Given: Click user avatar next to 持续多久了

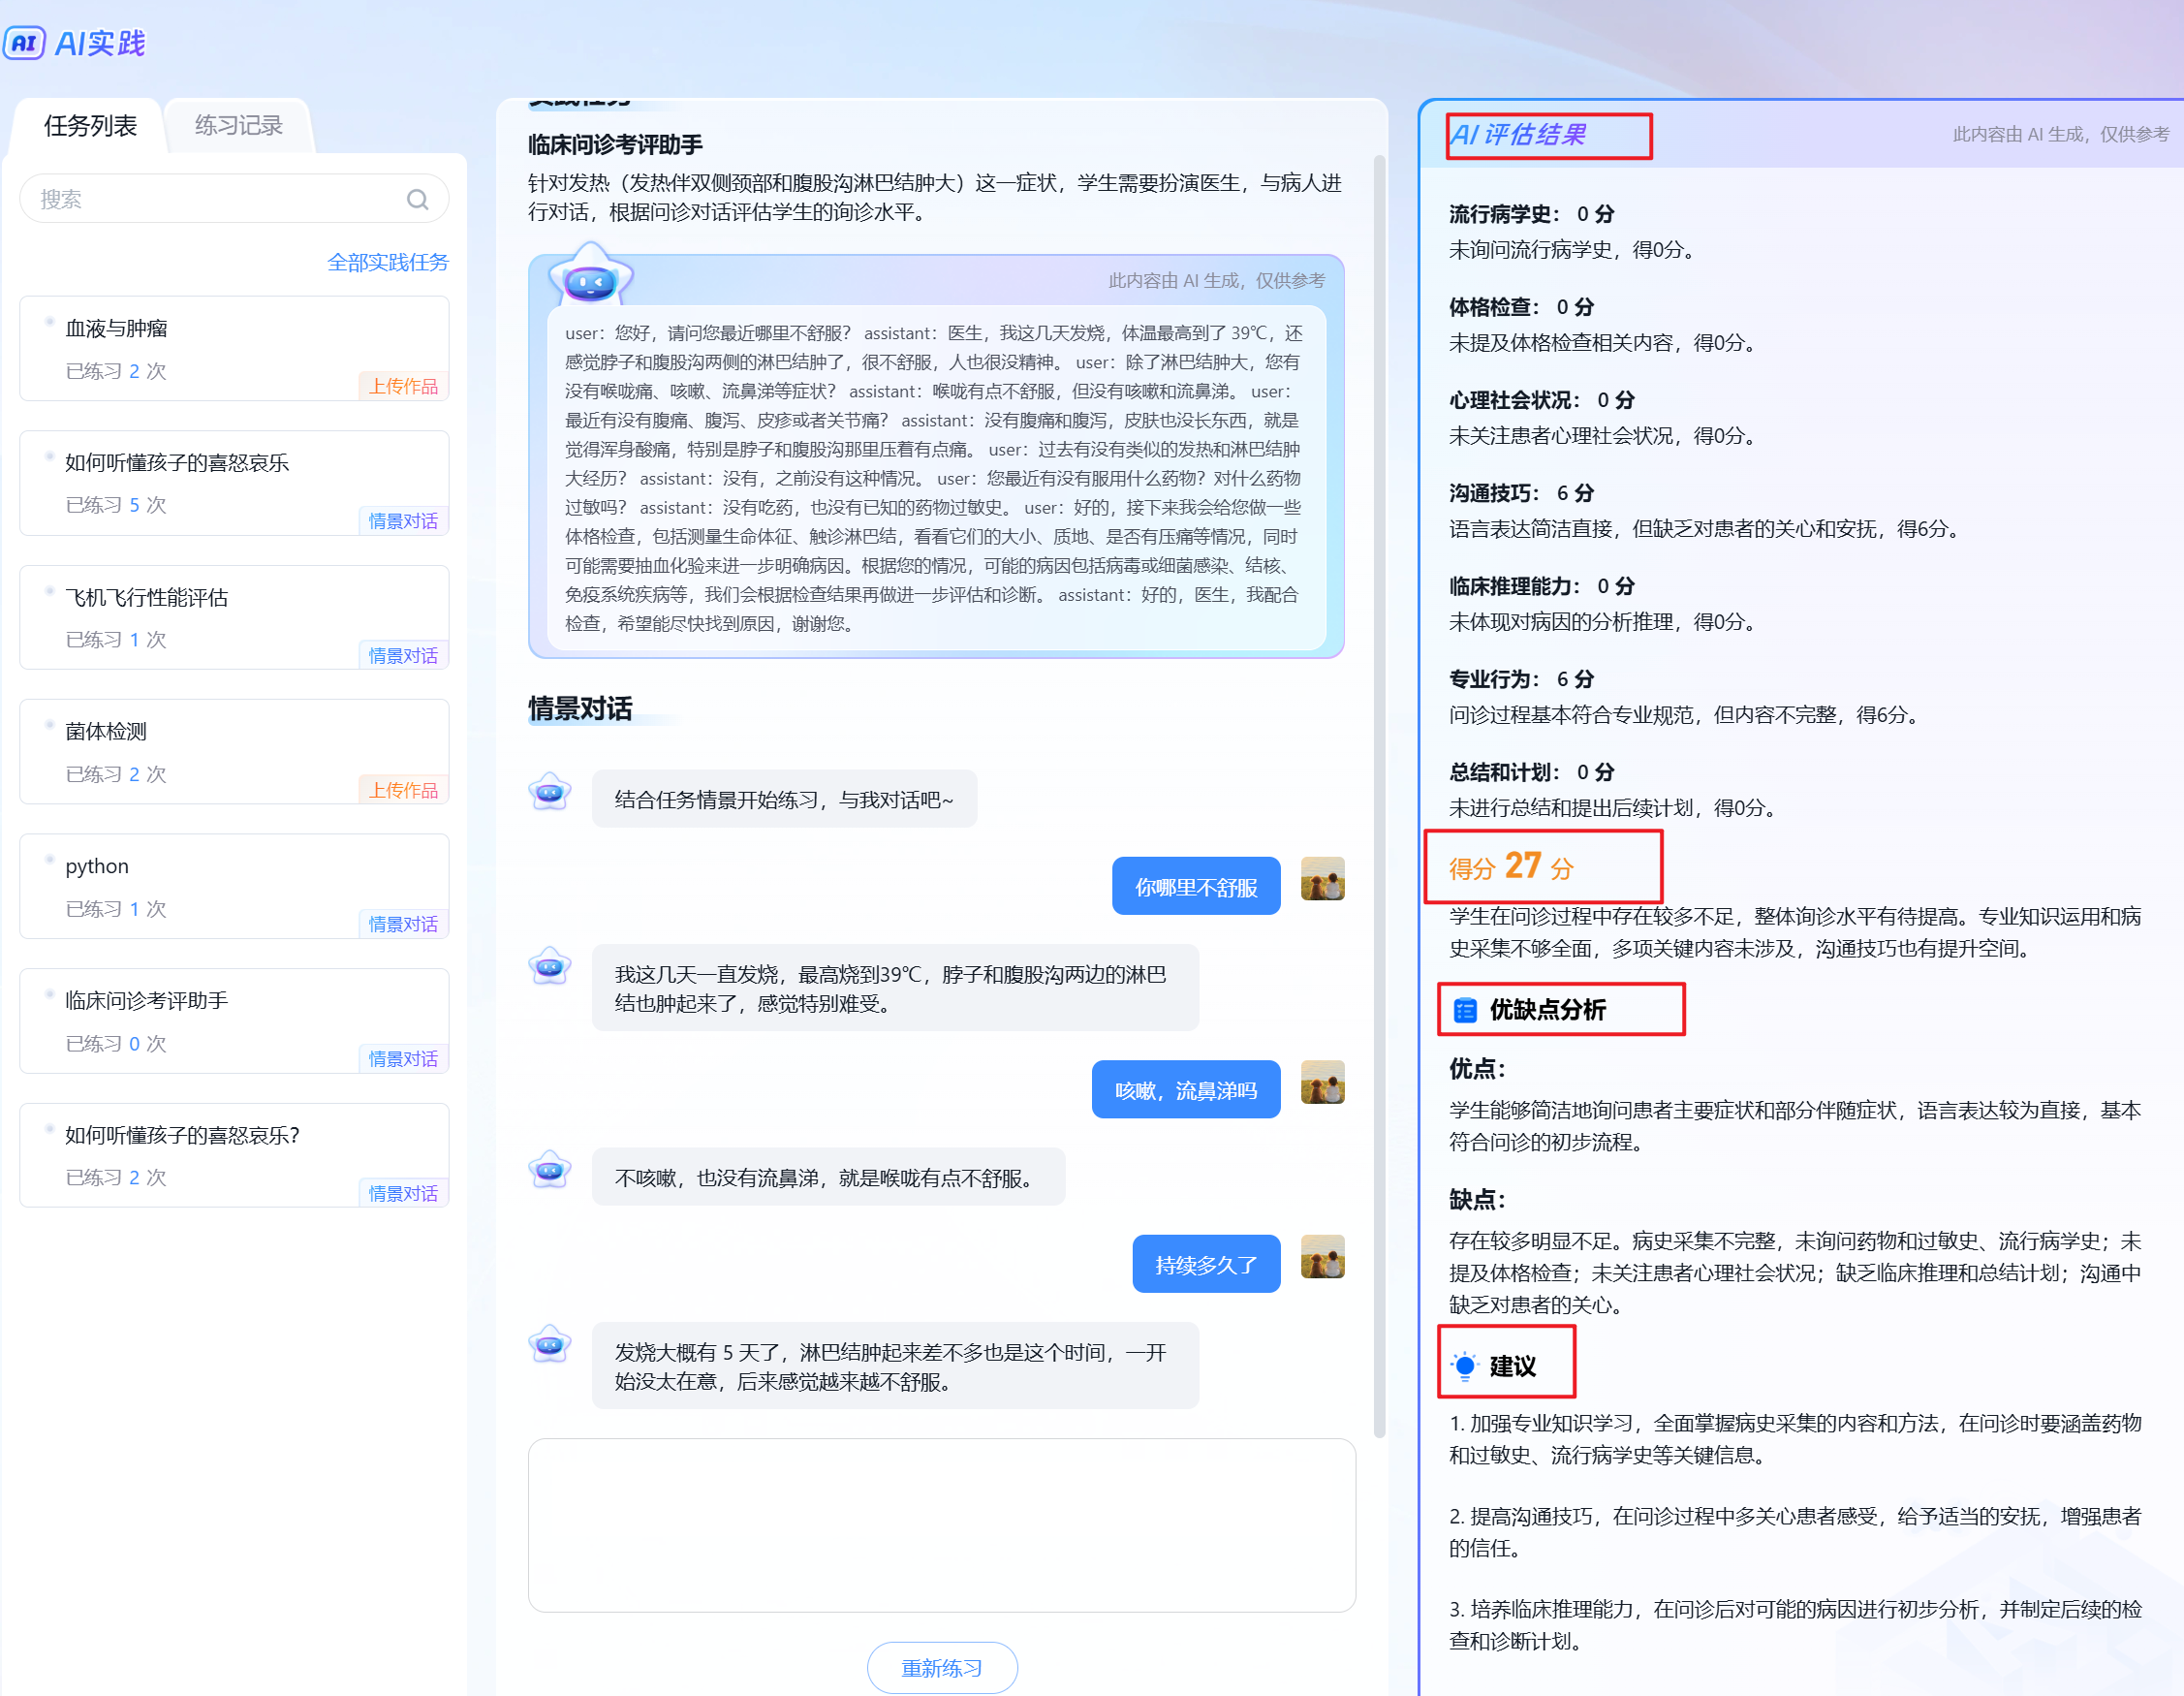Looking at the screenshot, I should pyautogui.click(x=1321, y=1257).
